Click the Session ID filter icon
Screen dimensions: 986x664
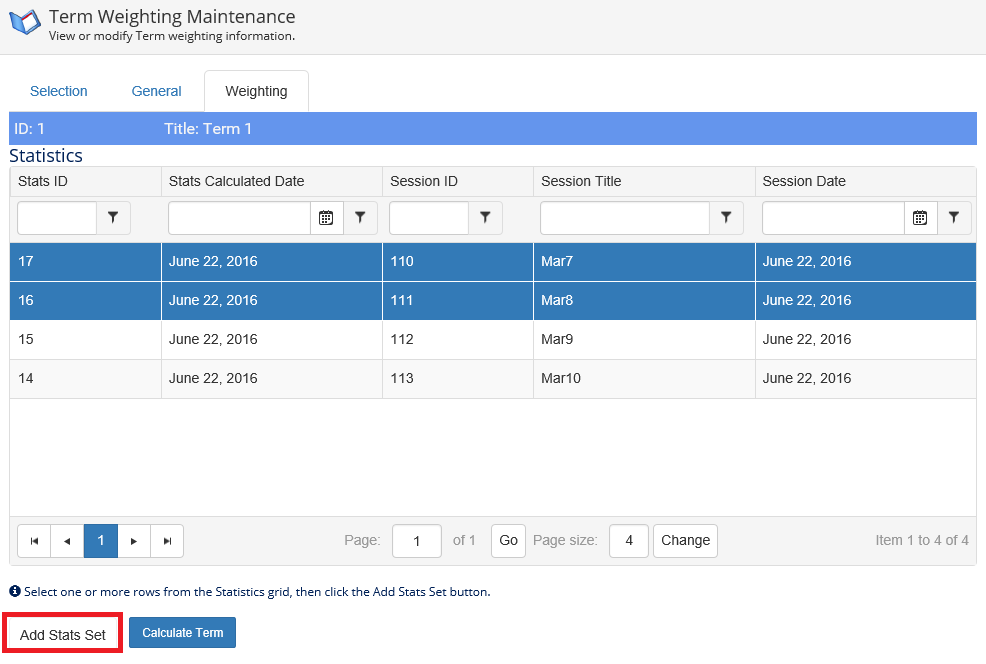[485, 218]
